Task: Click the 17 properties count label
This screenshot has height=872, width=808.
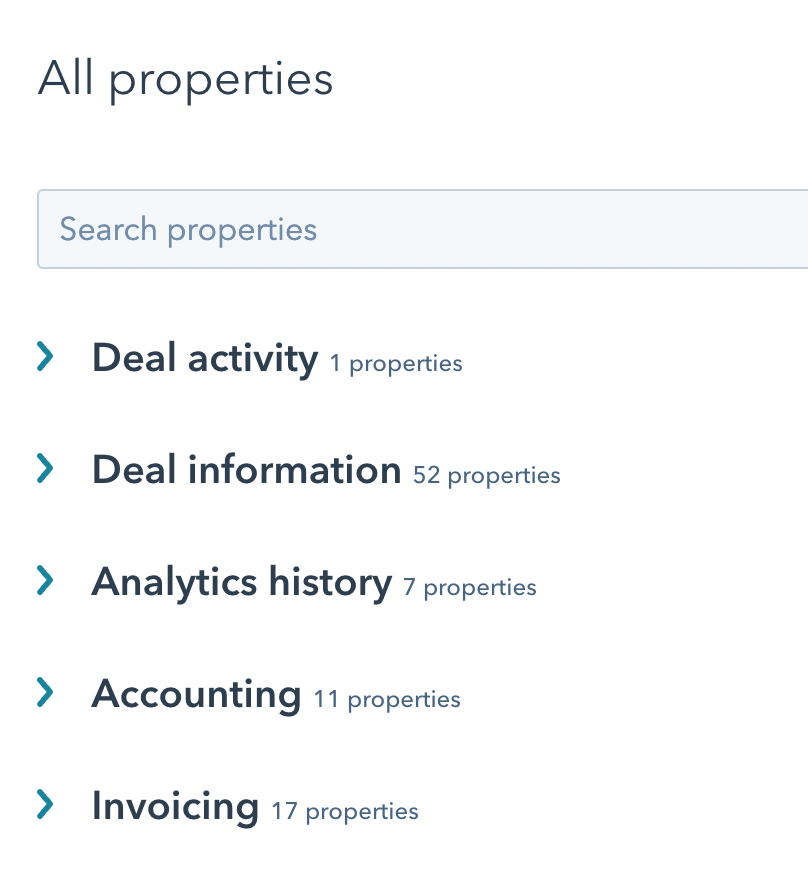Action: (x=345, y=811)
